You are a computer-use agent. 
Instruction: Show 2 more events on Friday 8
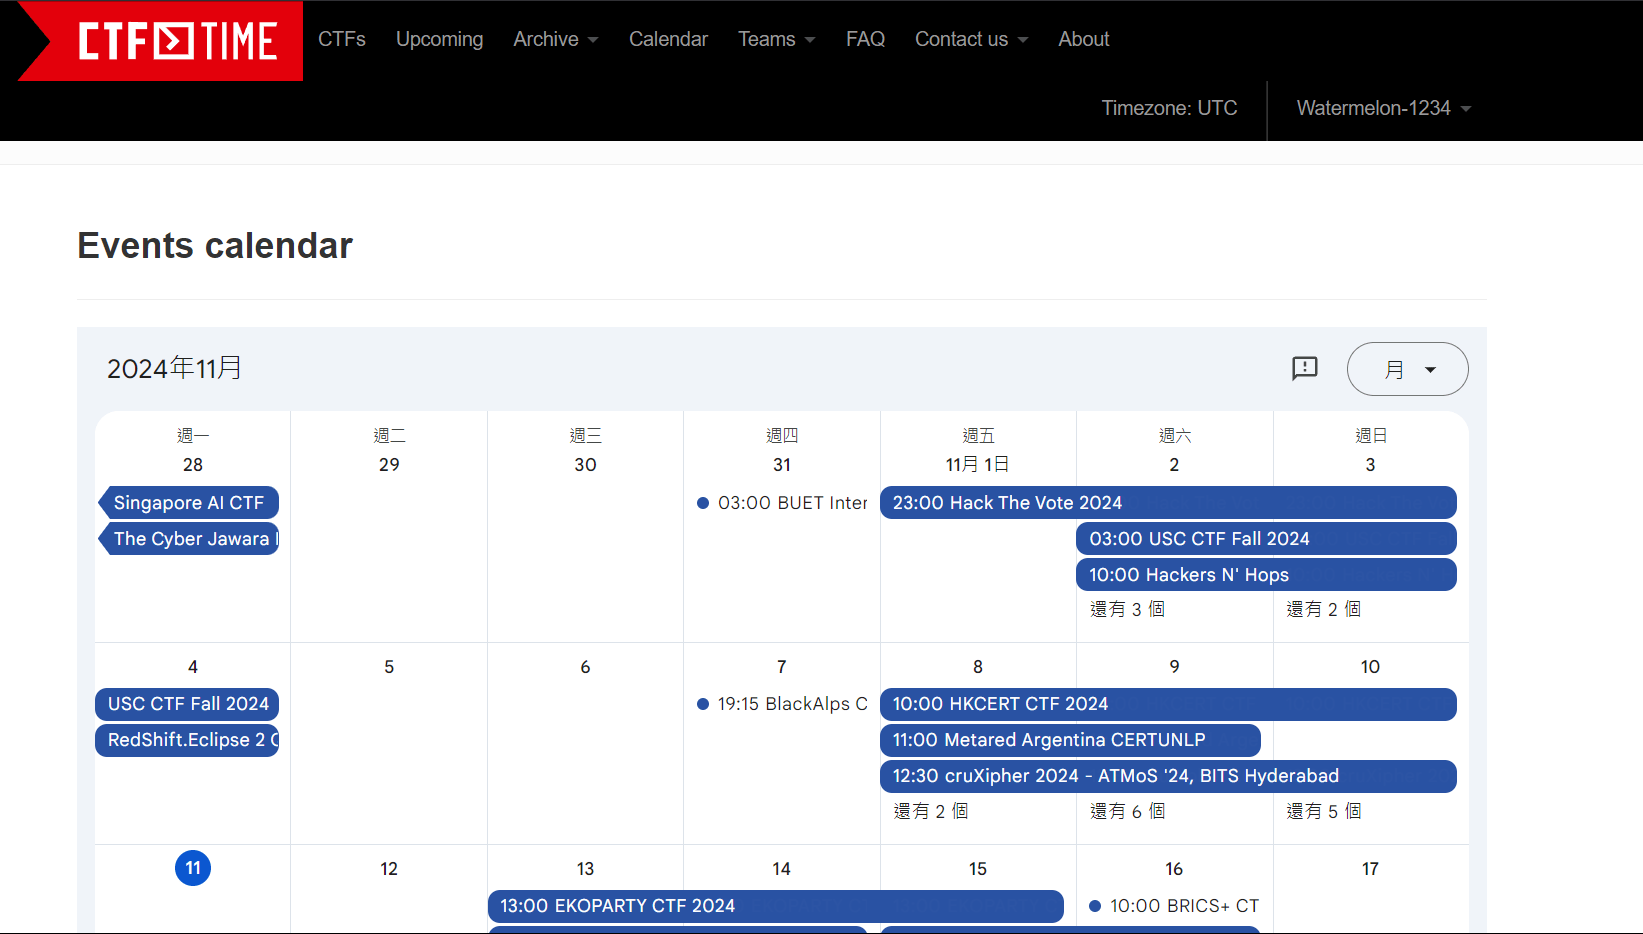931,811
